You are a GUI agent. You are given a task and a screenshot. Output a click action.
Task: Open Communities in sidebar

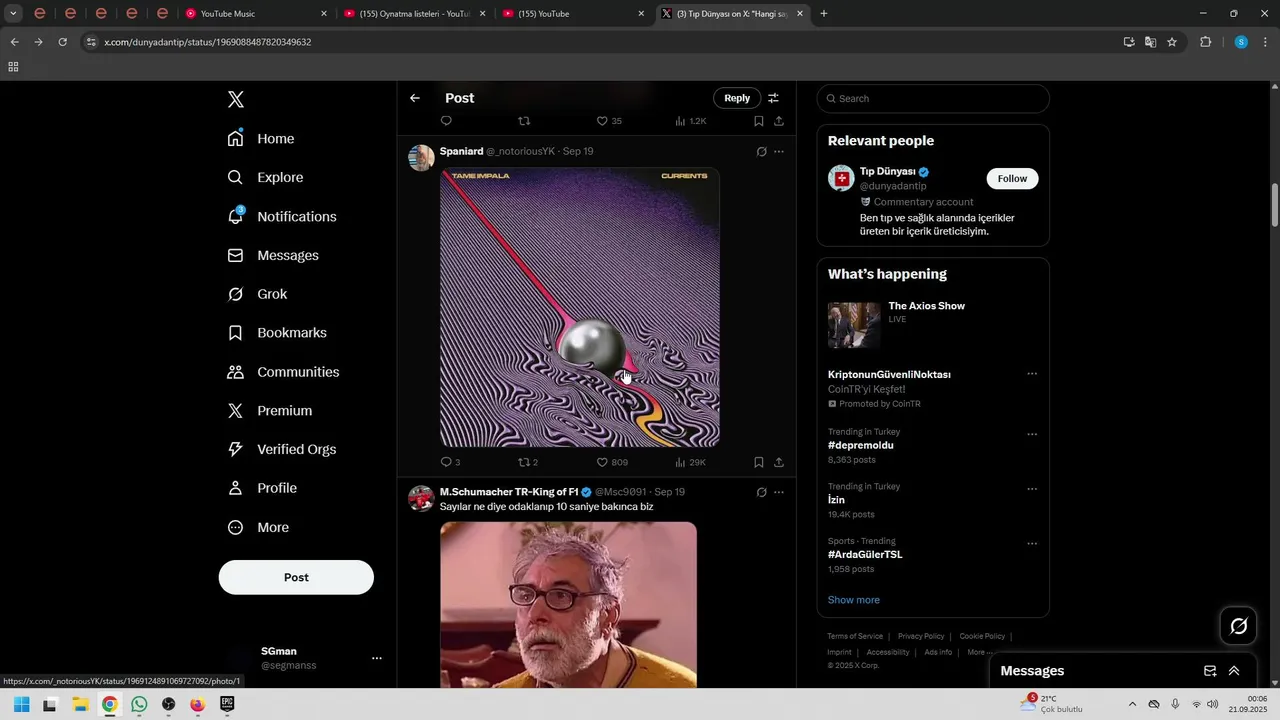tap(283, 372)
